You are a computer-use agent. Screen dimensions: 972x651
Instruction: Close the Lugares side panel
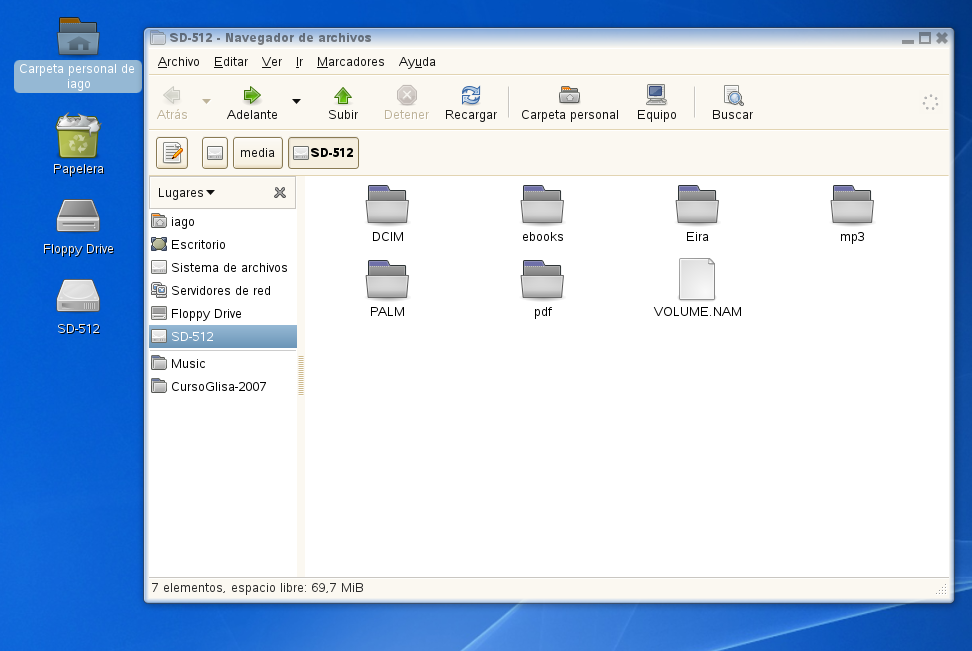[280, 192]
